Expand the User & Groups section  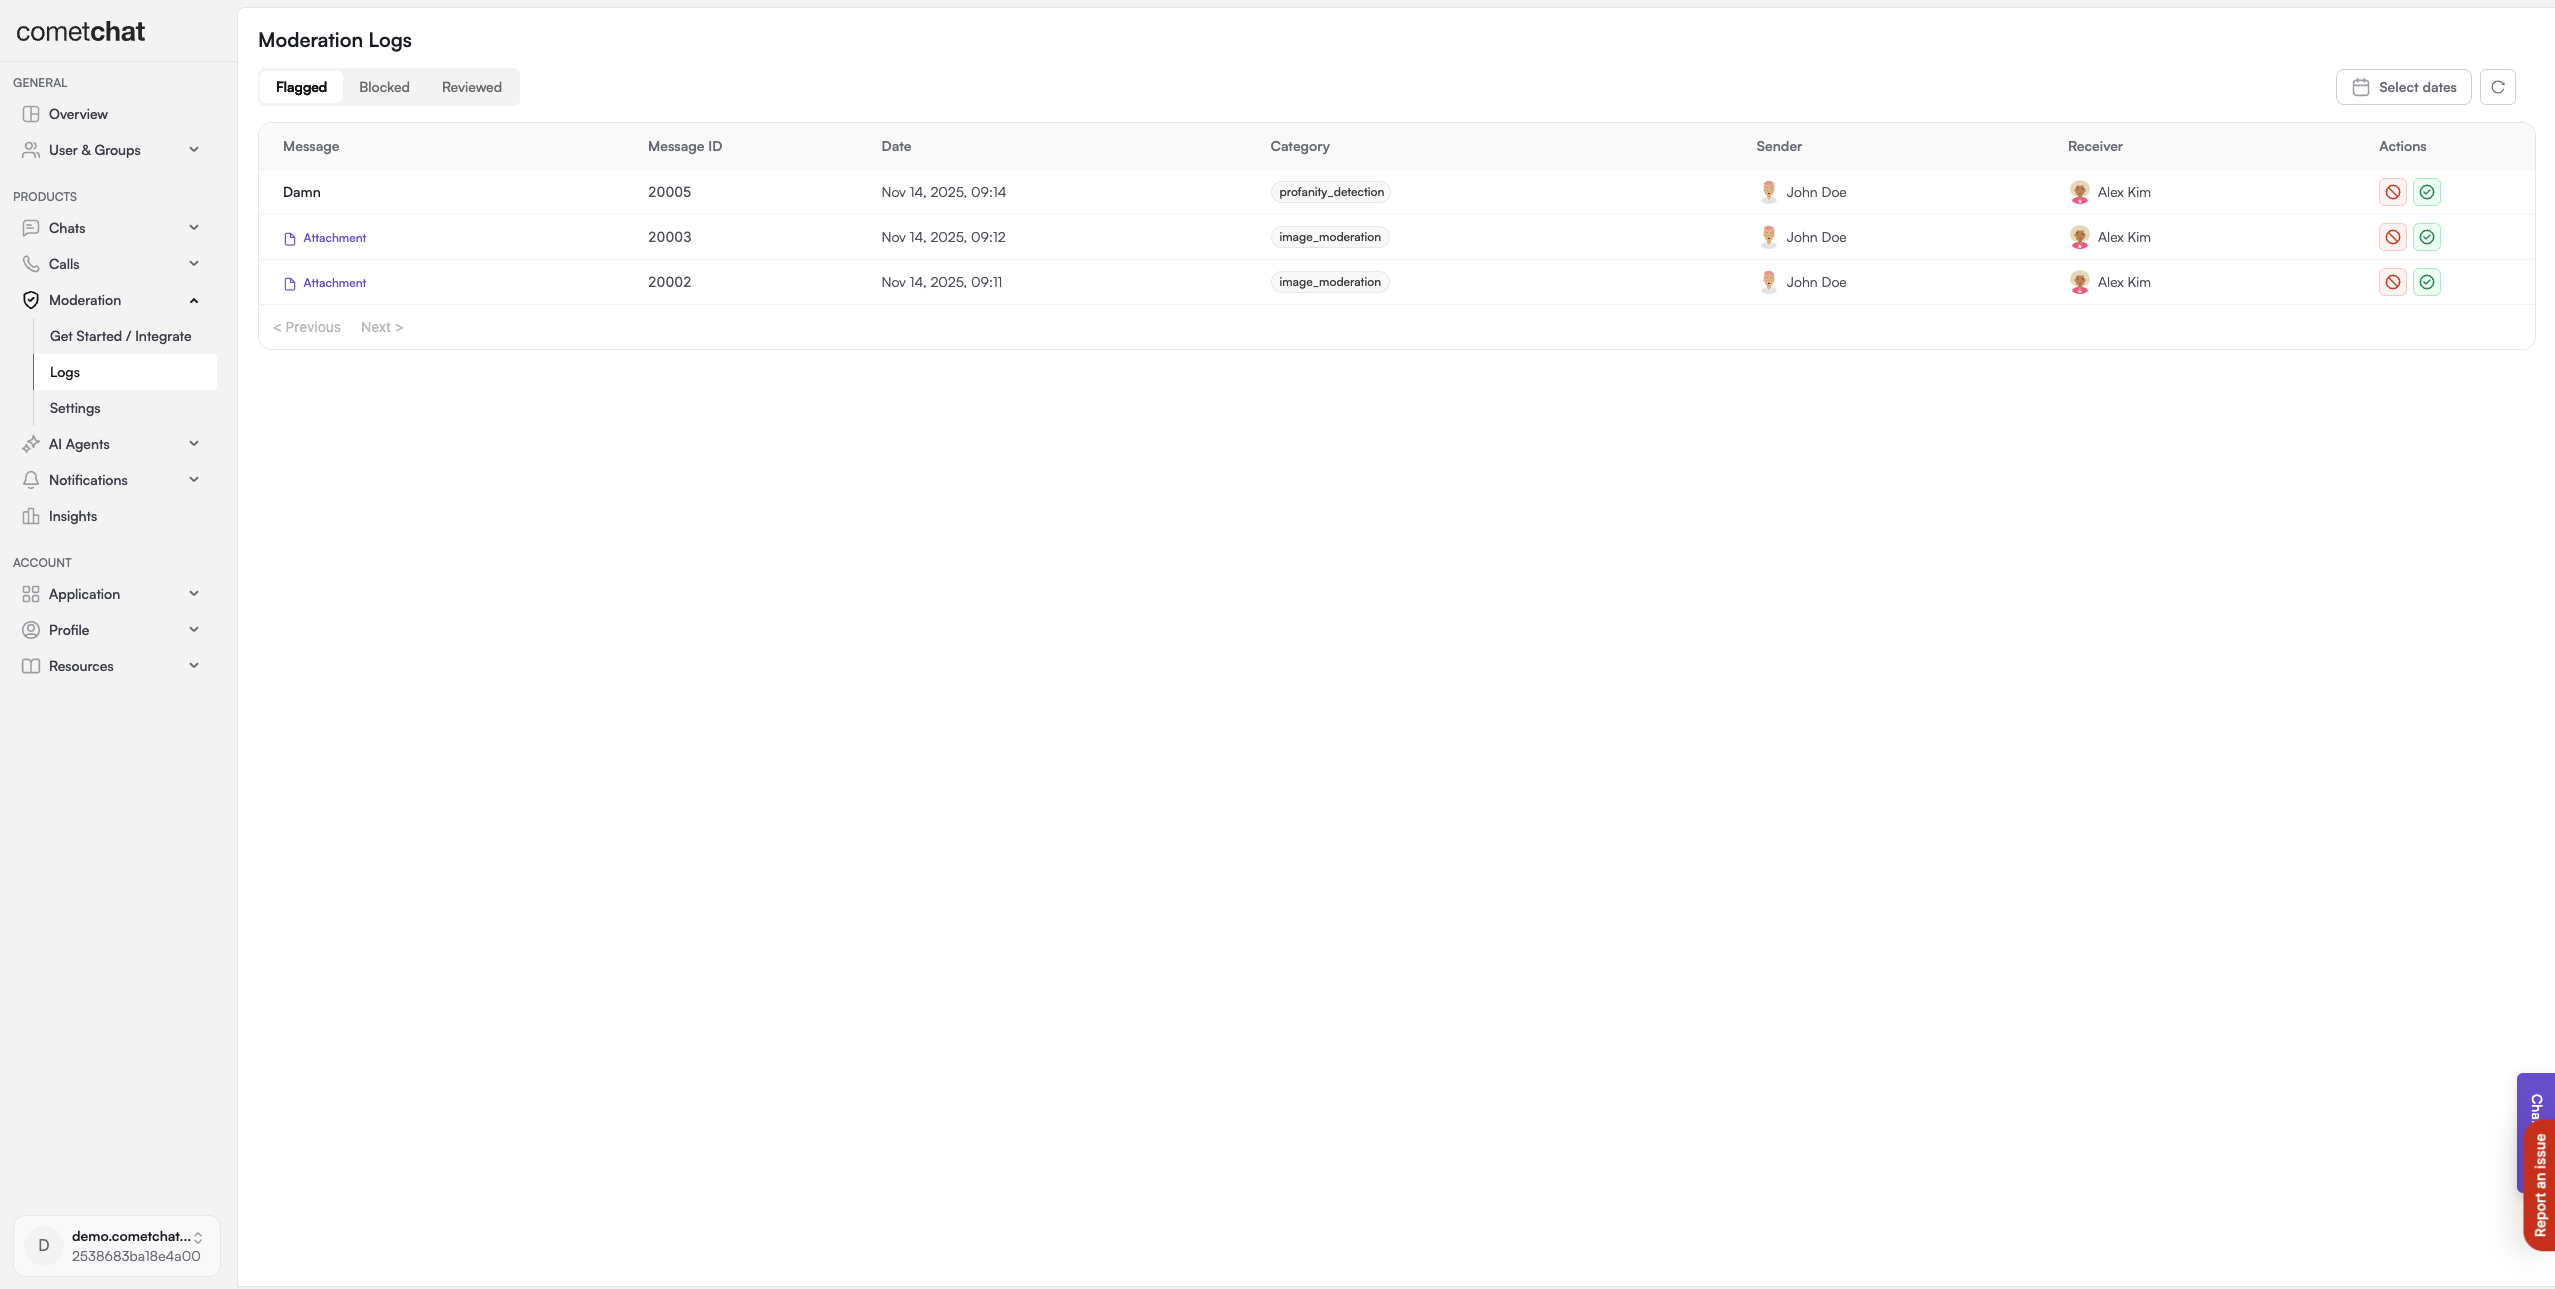pos(194,150)
